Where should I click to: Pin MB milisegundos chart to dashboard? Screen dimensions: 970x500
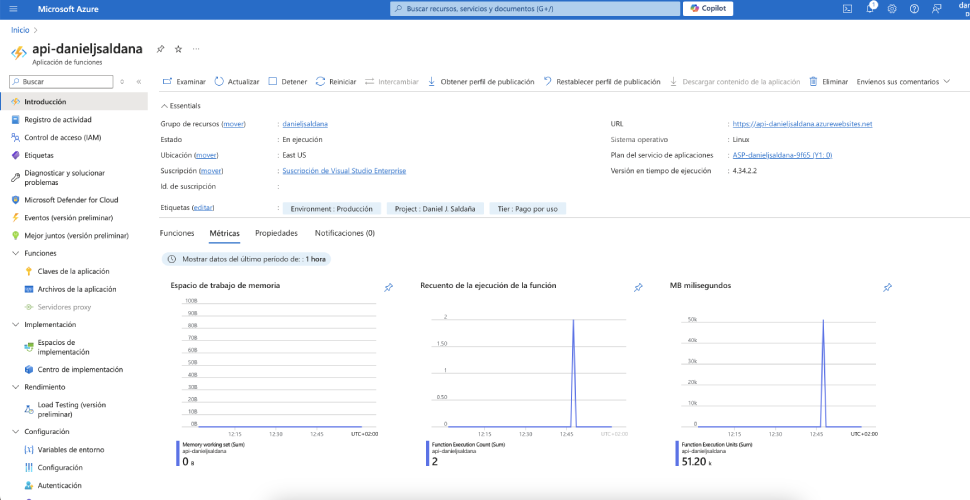887,288
